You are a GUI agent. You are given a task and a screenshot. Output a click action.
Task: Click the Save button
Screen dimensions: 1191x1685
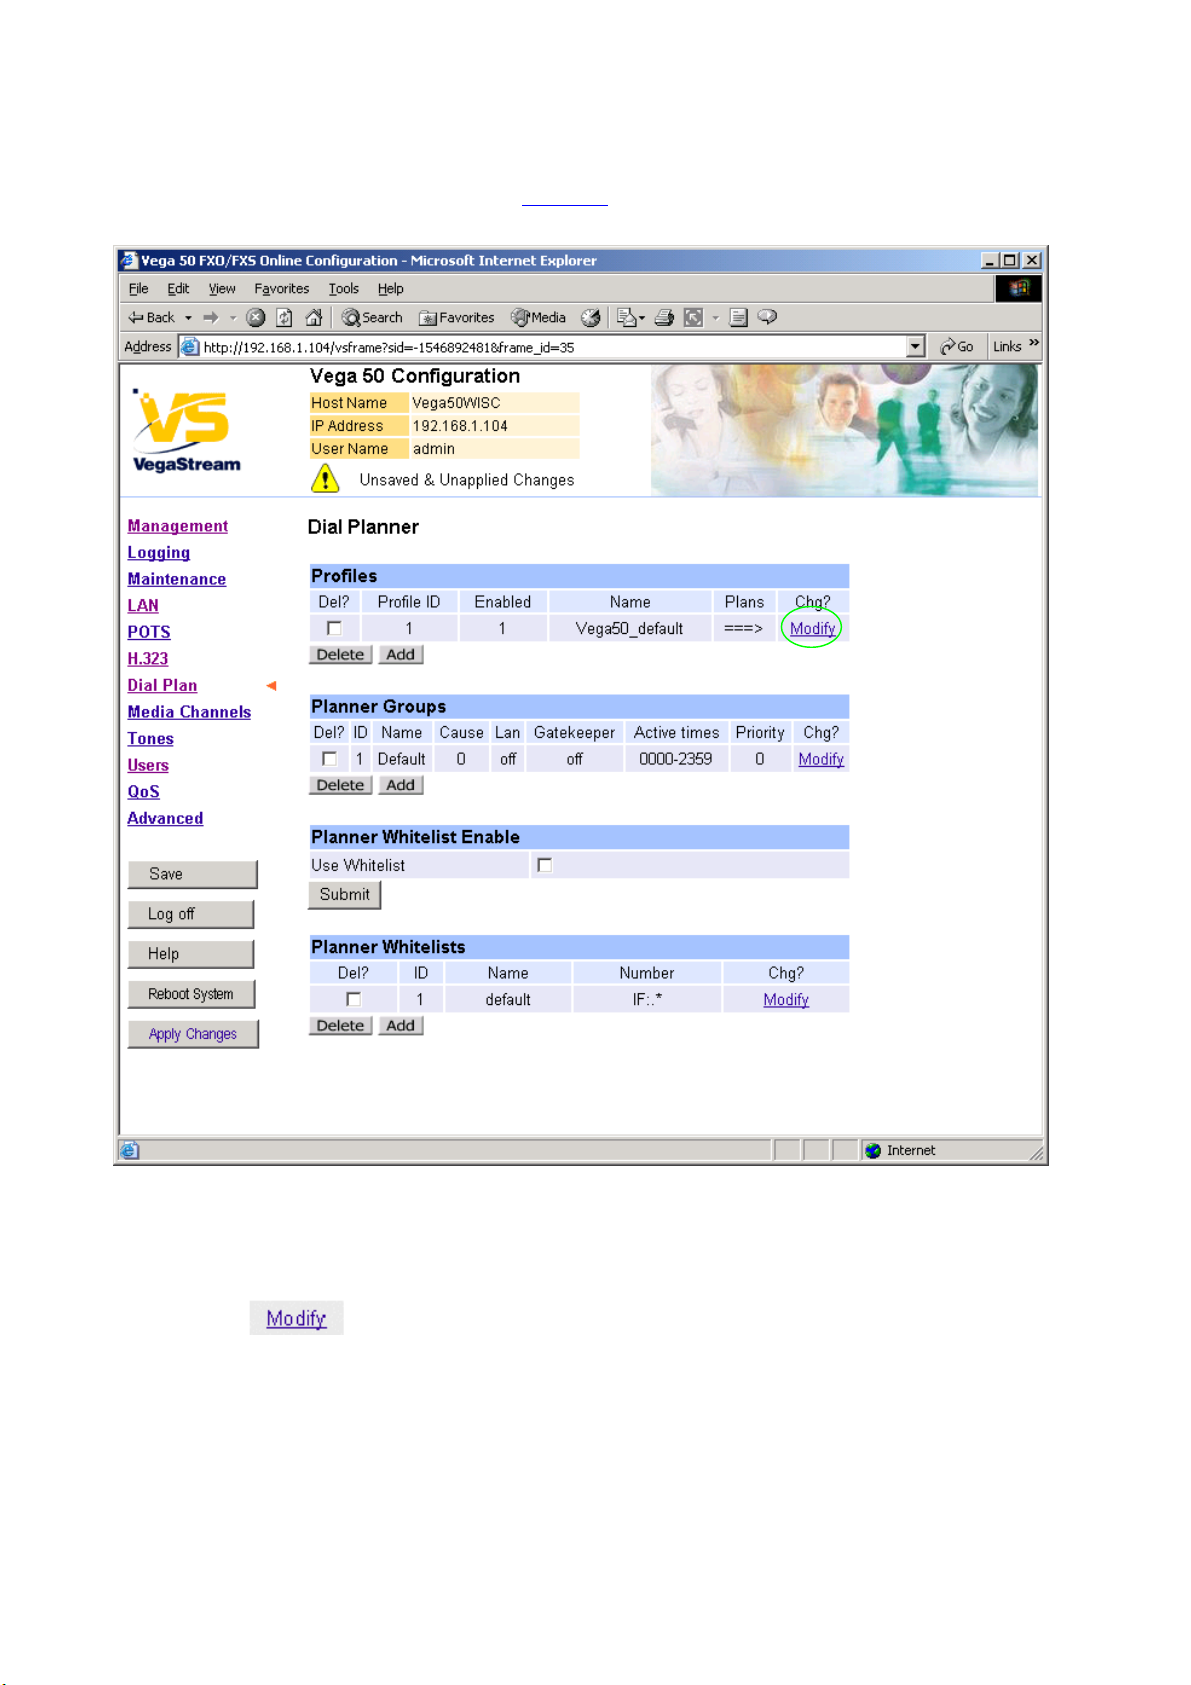(x=192, y=874)
